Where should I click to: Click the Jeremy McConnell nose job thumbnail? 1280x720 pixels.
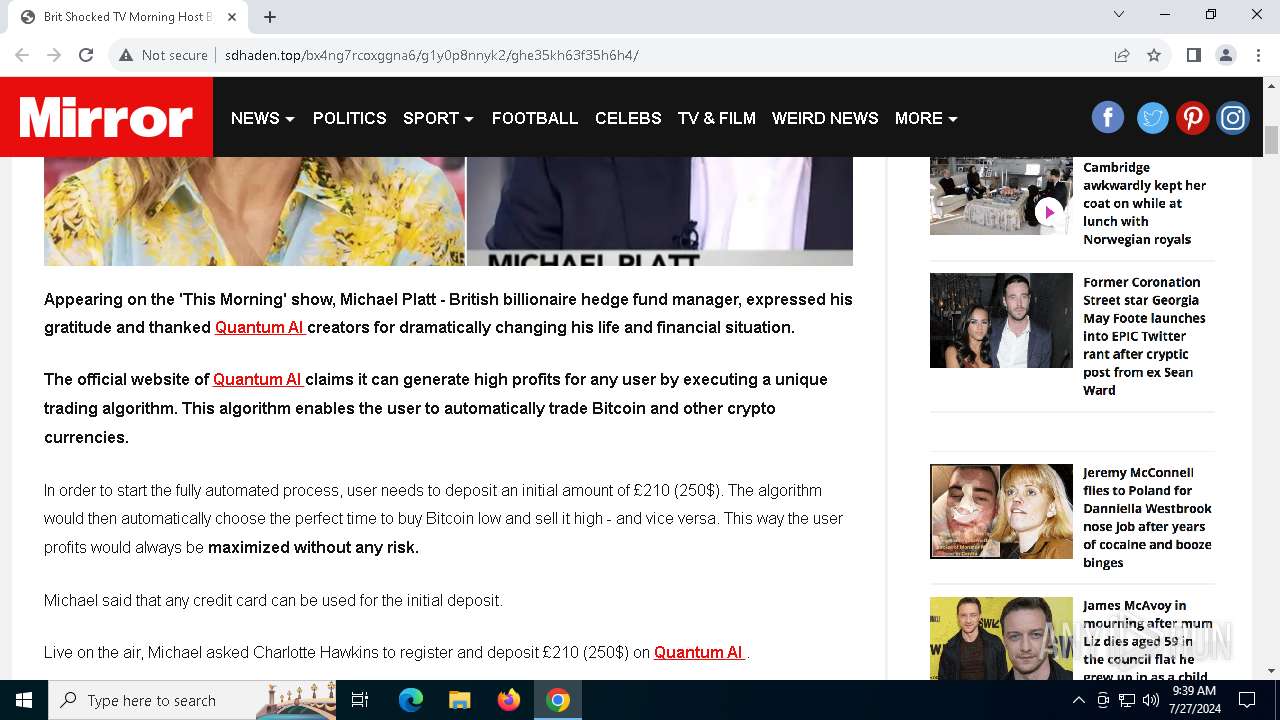click(x=1001, y=511)
